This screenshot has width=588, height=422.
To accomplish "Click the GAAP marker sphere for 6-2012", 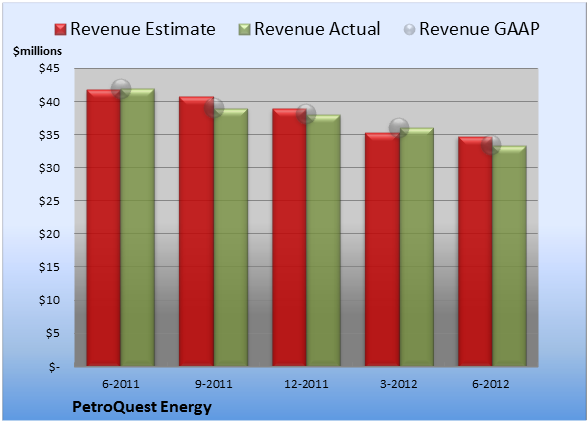I will pyautogui.click(x=491, y=144).
